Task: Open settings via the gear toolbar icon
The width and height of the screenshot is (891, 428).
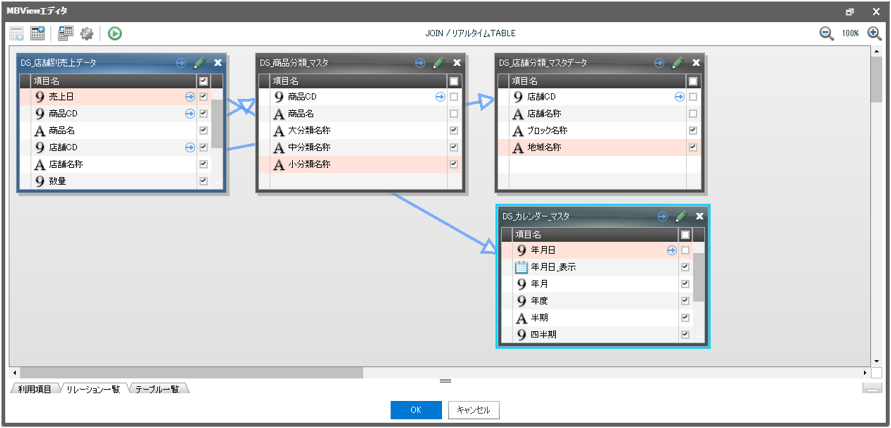Action: point(86,34)
